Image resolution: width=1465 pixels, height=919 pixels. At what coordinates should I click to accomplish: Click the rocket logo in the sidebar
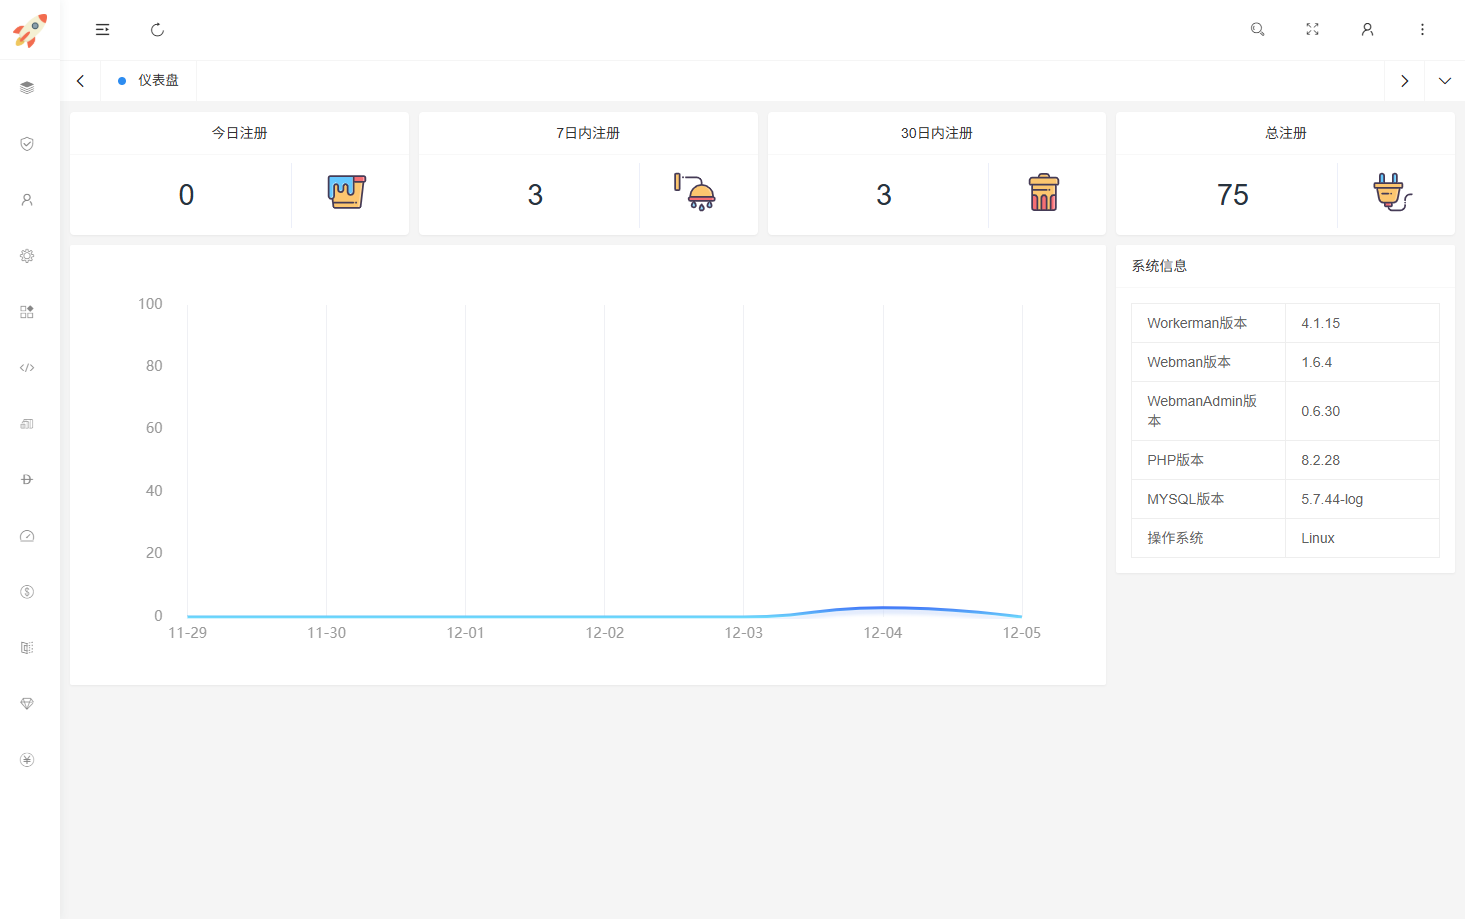[29, 30]
